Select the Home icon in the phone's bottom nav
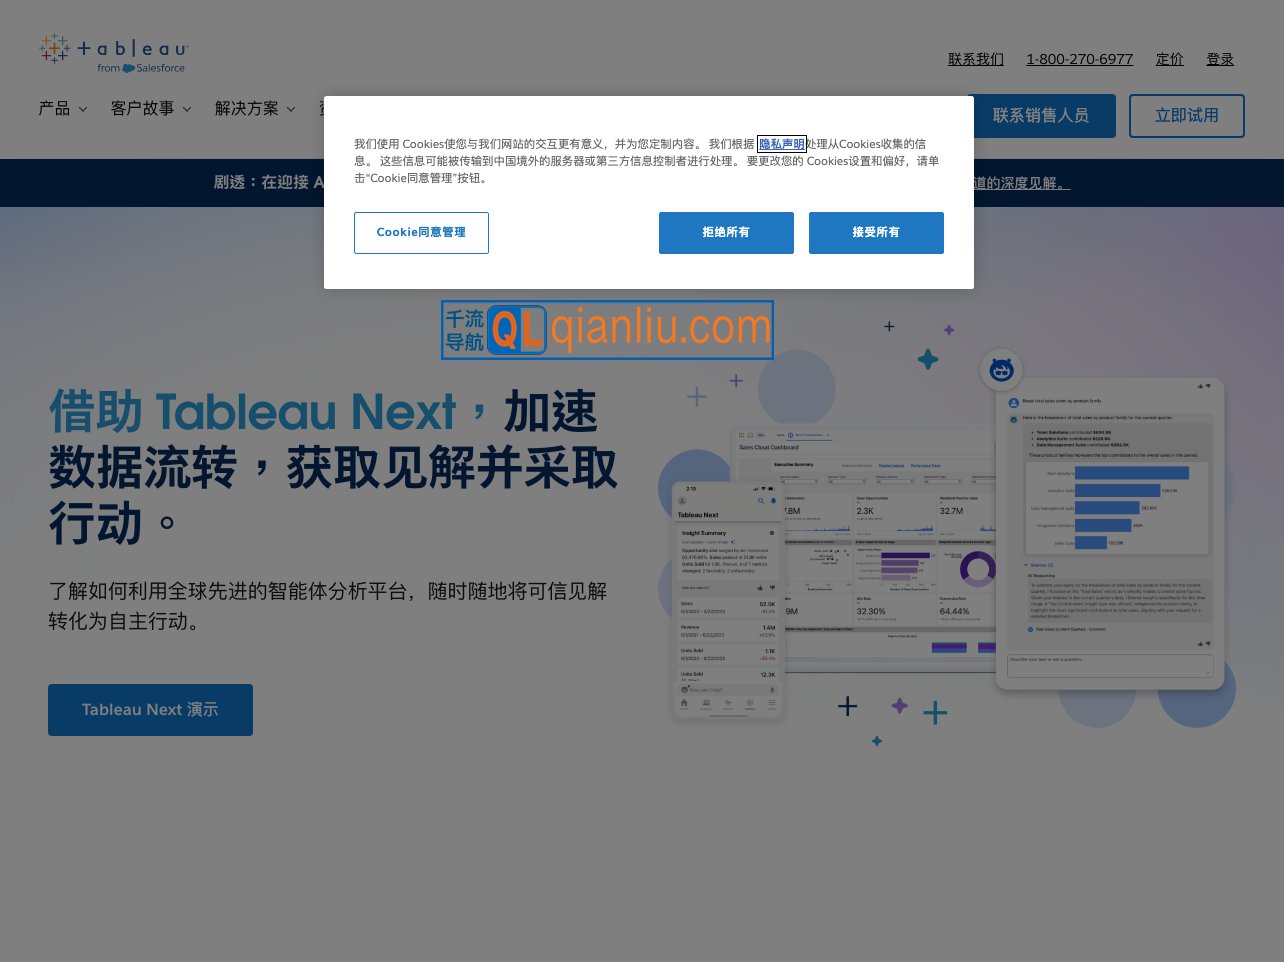Screen dimensions: 1284x962 tap(683, 702)
